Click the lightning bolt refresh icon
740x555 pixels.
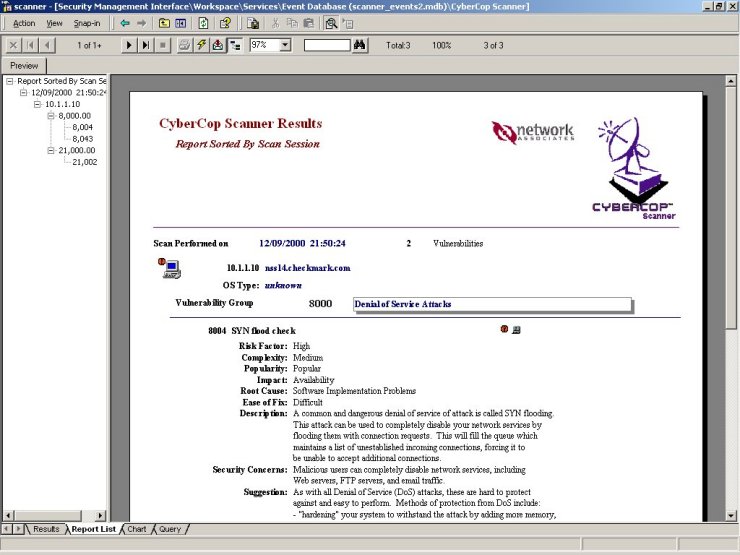[x=202, y=45]
